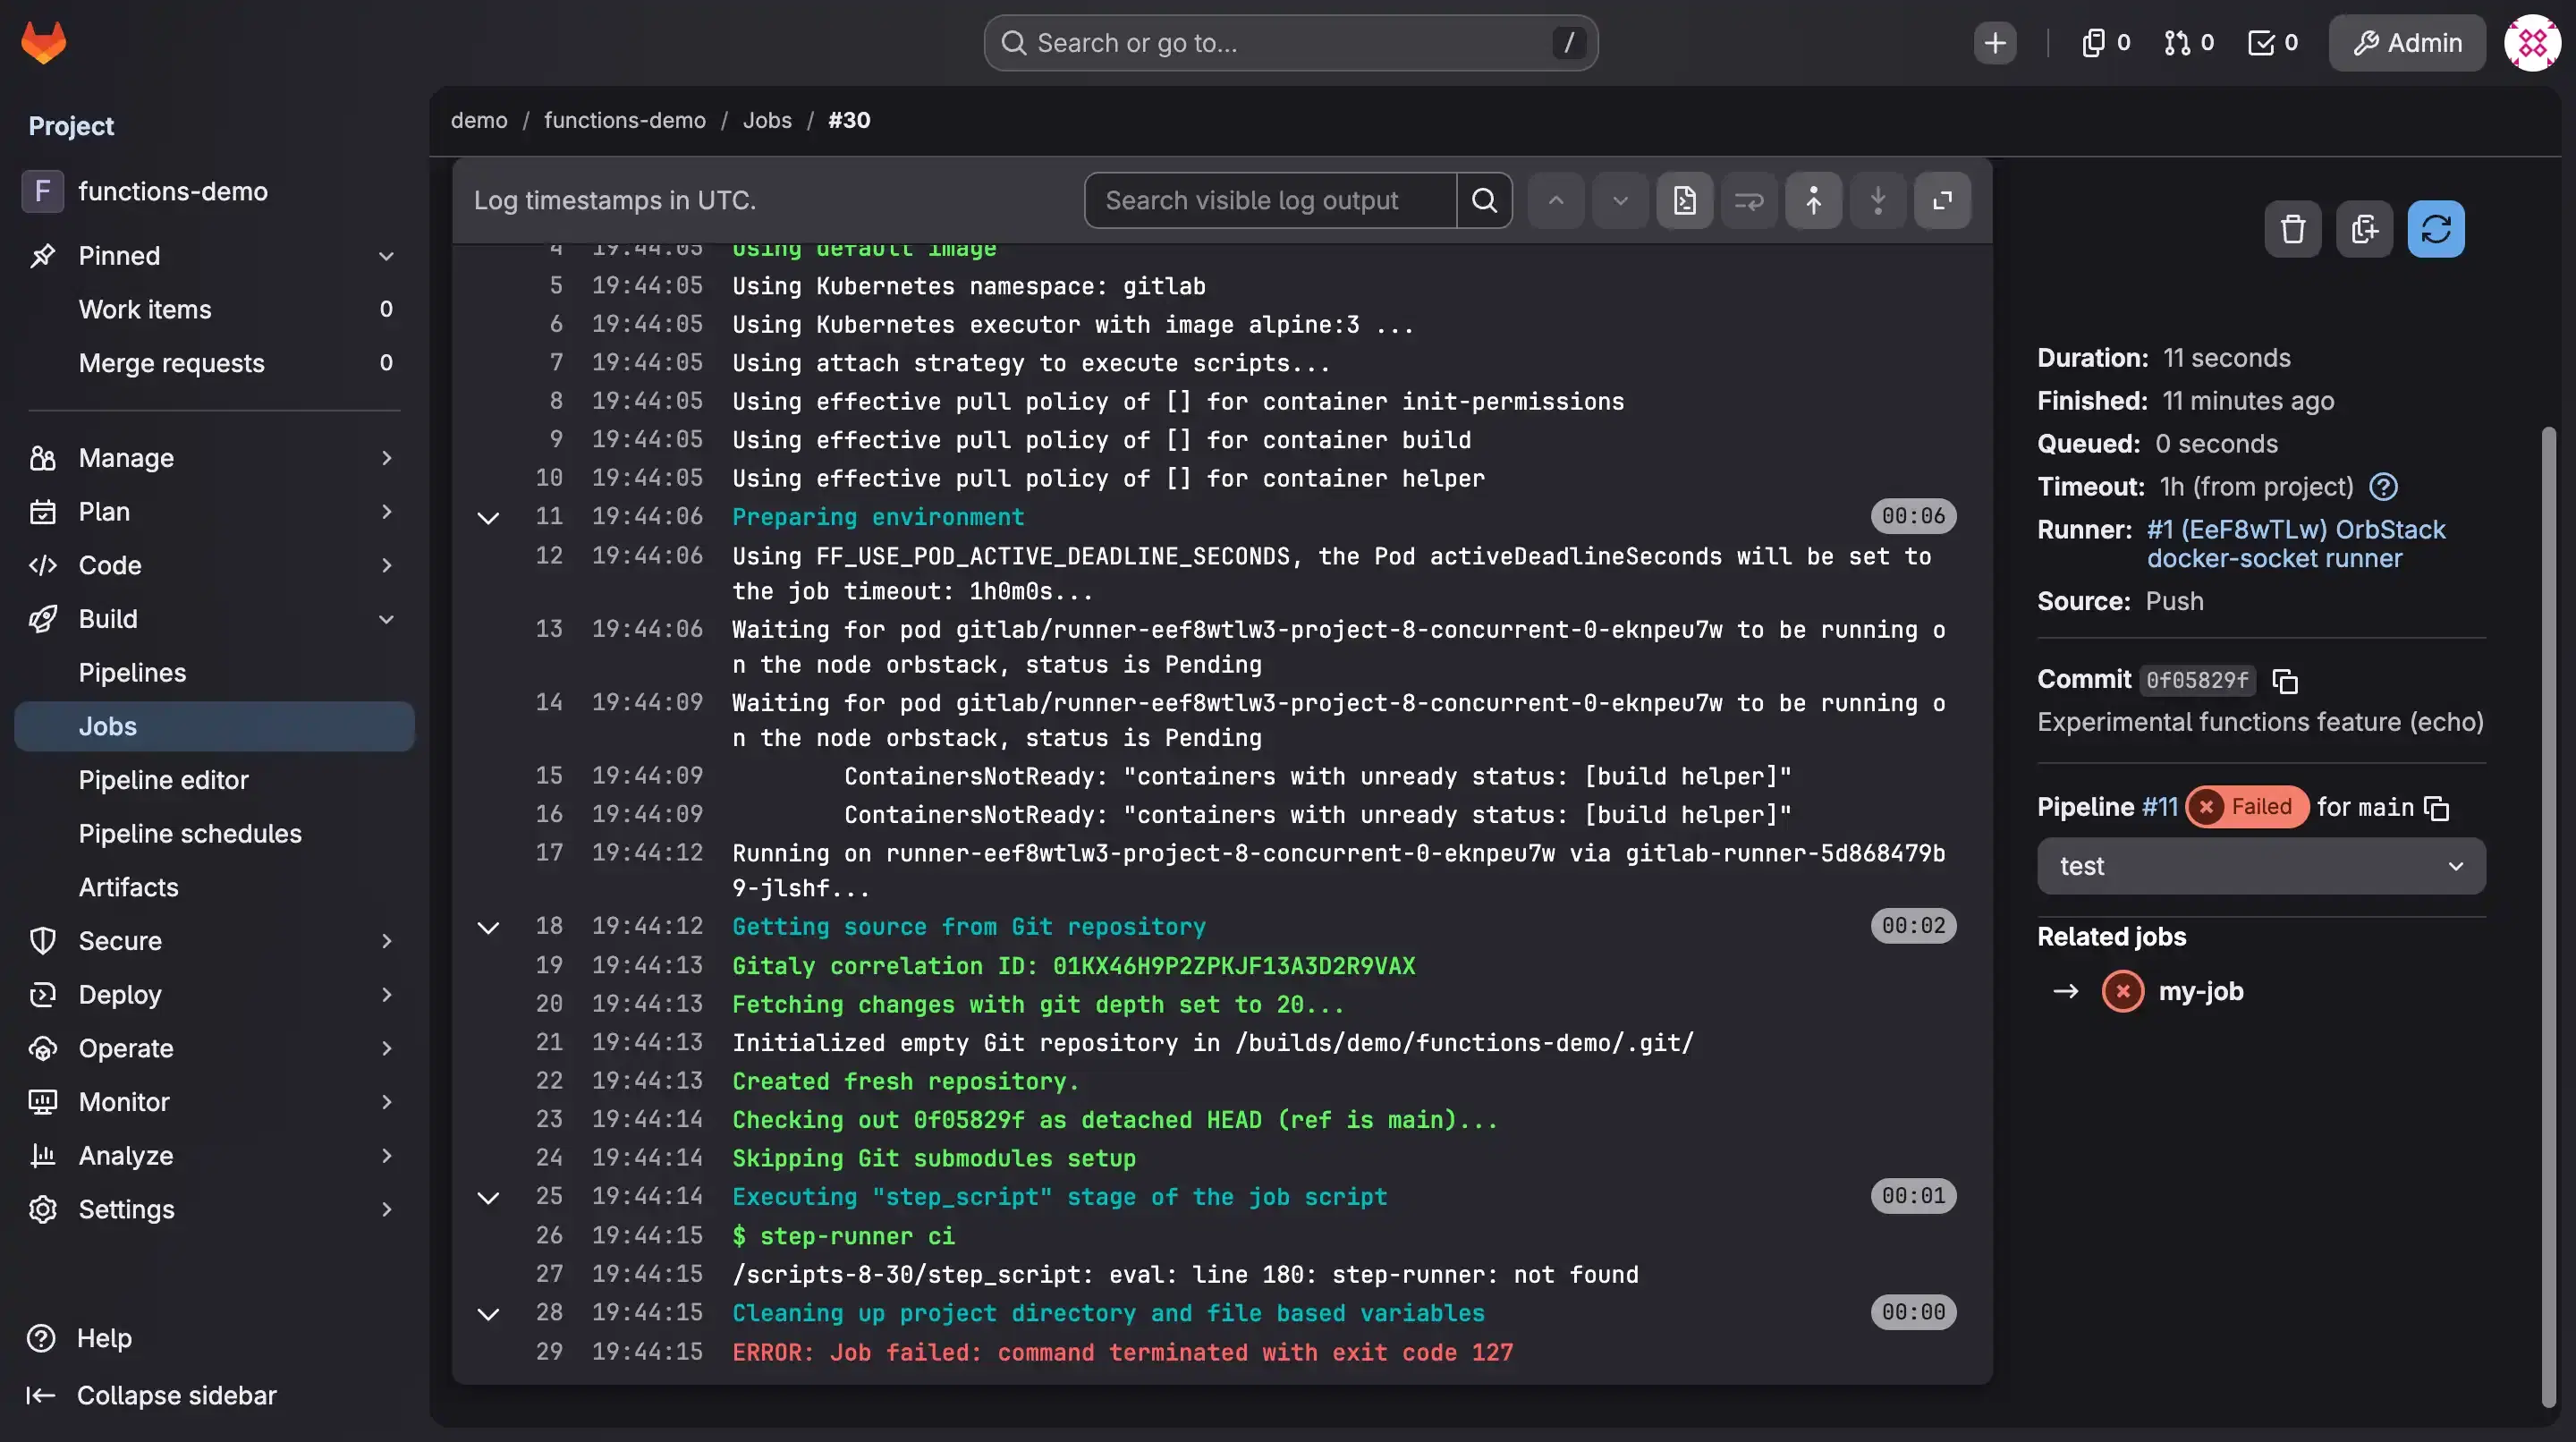Copy branch name main
Viewport: 2576px width, 1442px height.
(x=2437, y=808)
